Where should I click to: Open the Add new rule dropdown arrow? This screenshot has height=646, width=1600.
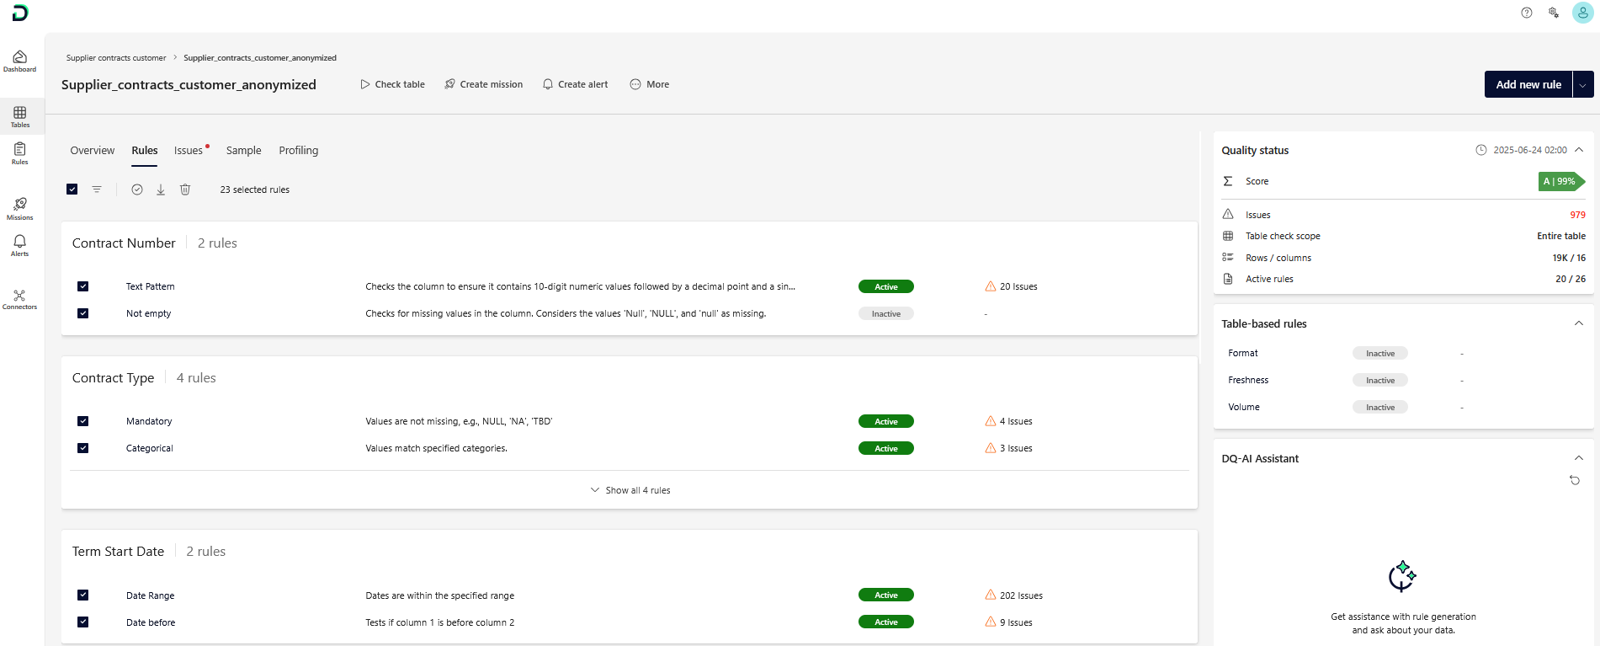[1582, 85]
